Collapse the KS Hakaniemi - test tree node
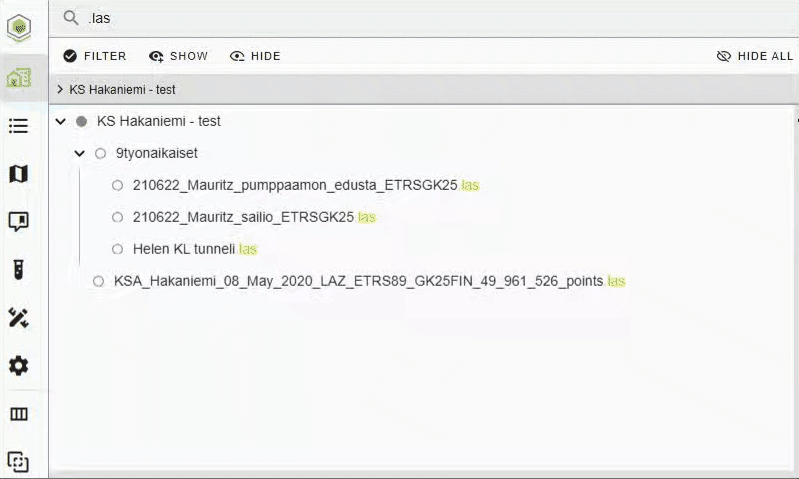Viewport: 799px width, 479px height. 61,121
